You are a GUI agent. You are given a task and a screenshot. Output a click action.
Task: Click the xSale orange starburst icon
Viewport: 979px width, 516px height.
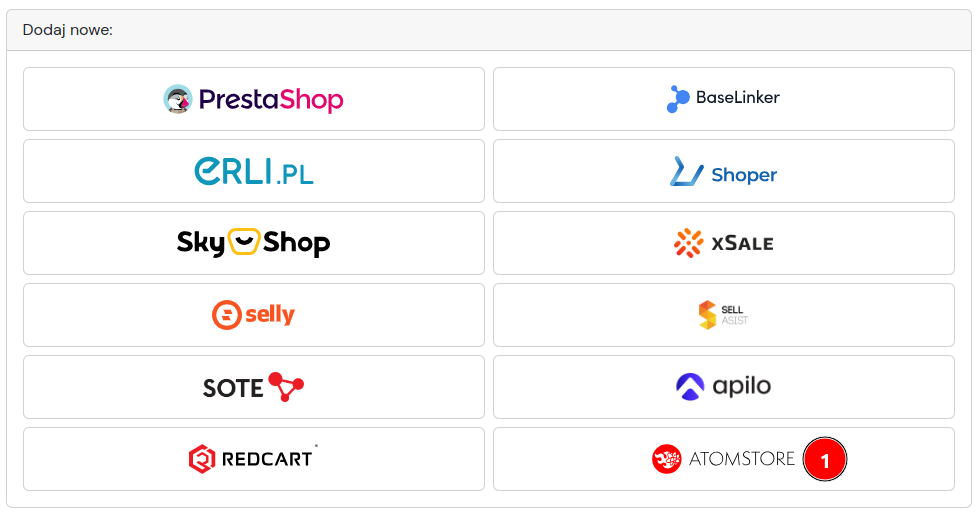(688, 243)
